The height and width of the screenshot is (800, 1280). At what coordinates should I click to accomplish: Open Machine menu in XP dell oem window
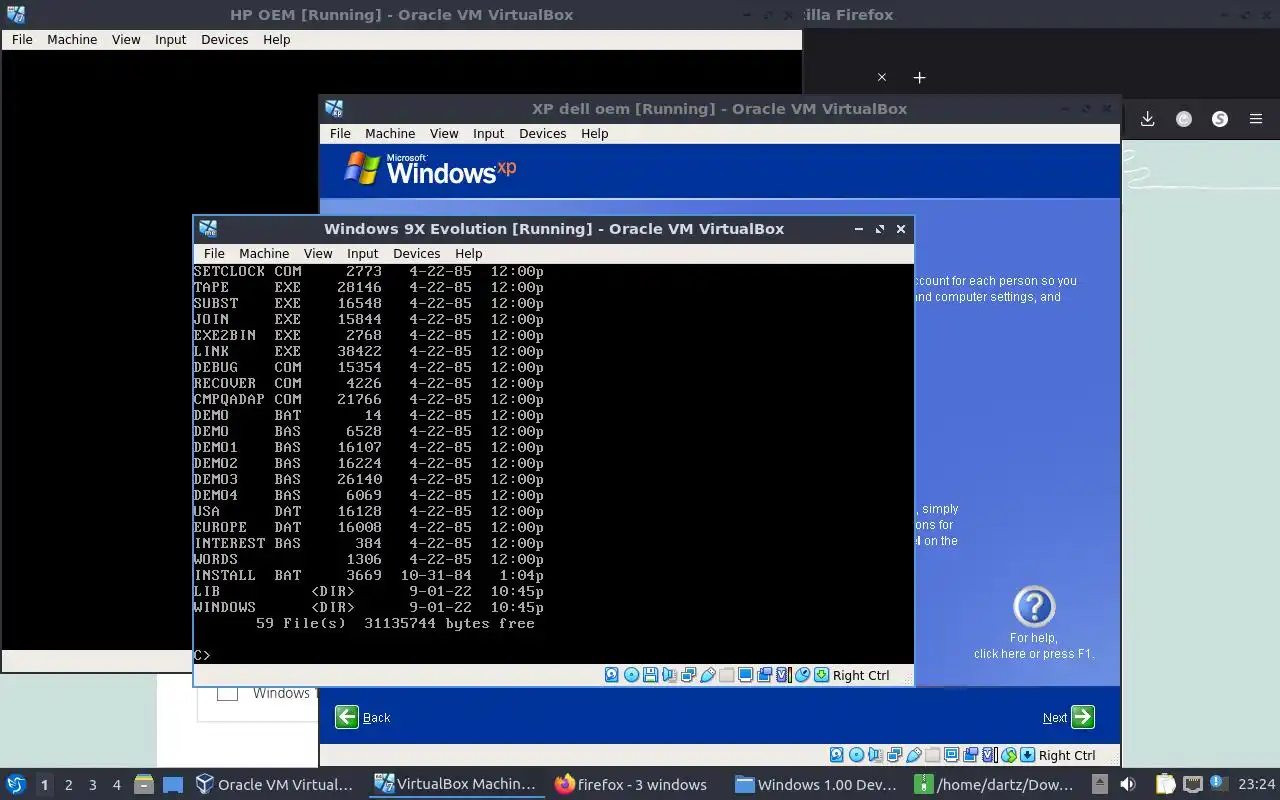point(390,133)
